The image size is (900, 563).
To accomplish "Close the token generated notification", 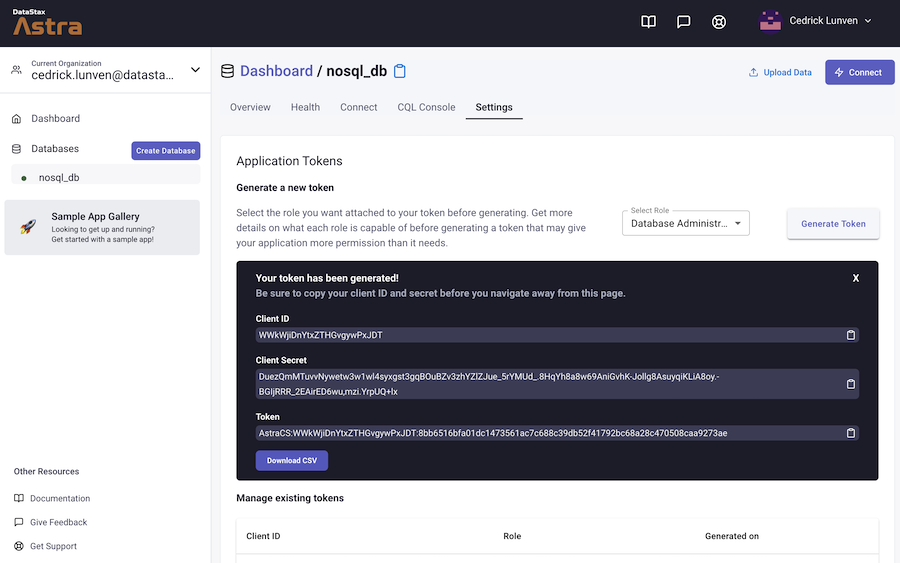I will pyautogui.click(x=856, y=278).
